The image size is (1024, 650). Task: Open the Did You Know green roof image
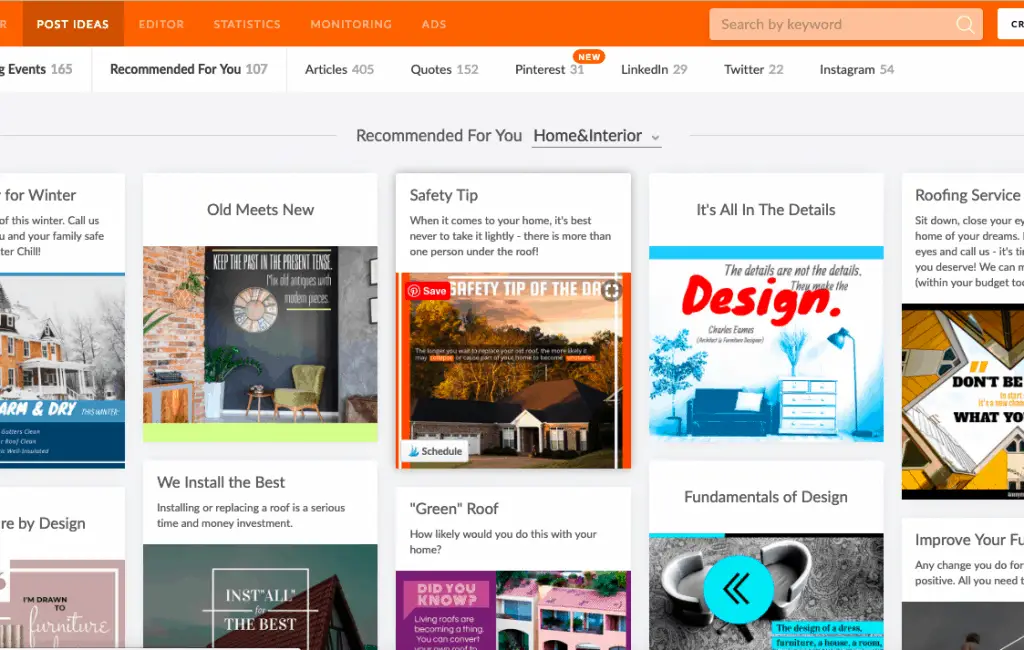click(x=513, y=610)
